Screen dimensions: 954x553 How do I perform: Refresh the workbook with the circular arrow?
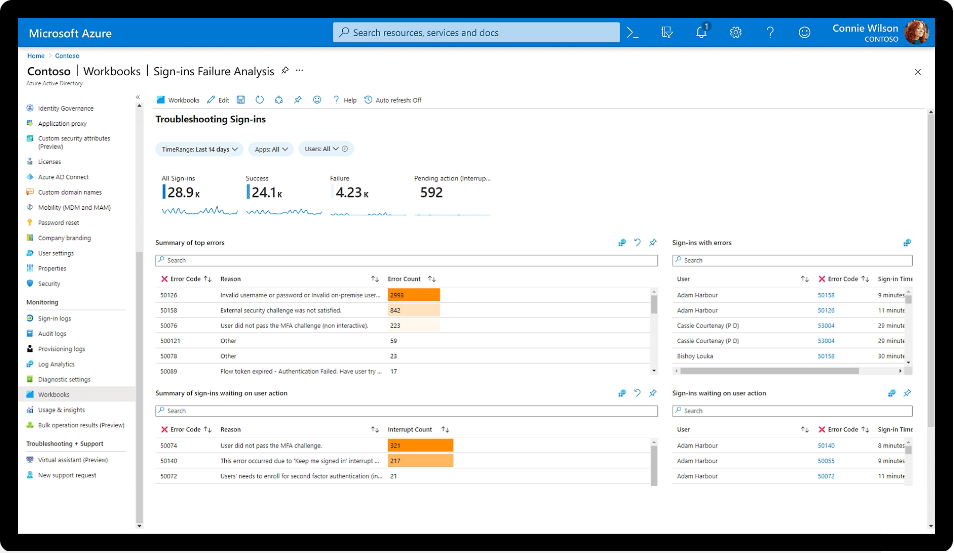[260, 100]
